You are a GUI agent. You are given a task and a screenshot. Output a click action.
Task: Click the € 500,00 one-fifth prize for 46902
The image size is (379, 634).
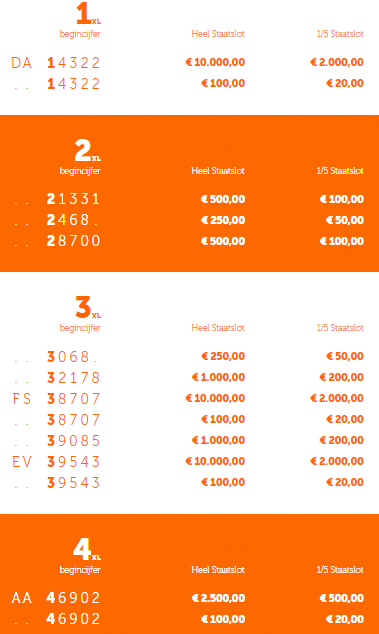342,598
